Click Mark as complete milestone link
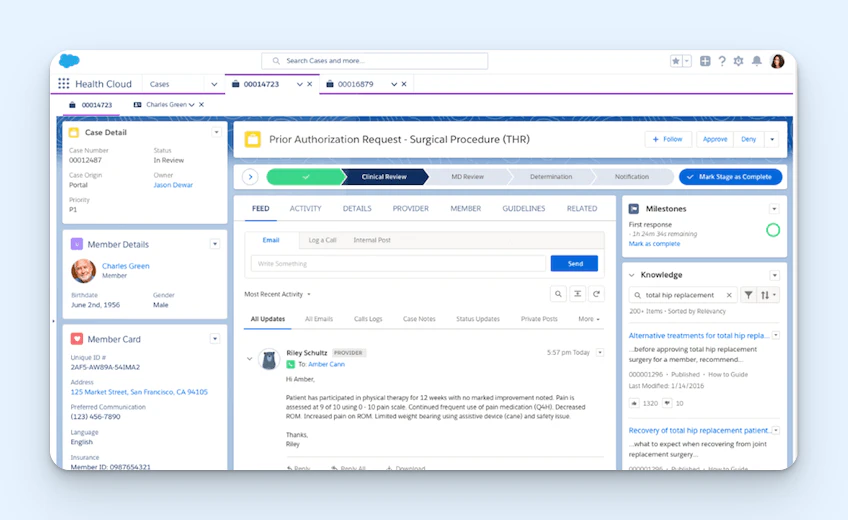This screenshot has width=848, height=520. click(654, 244)
